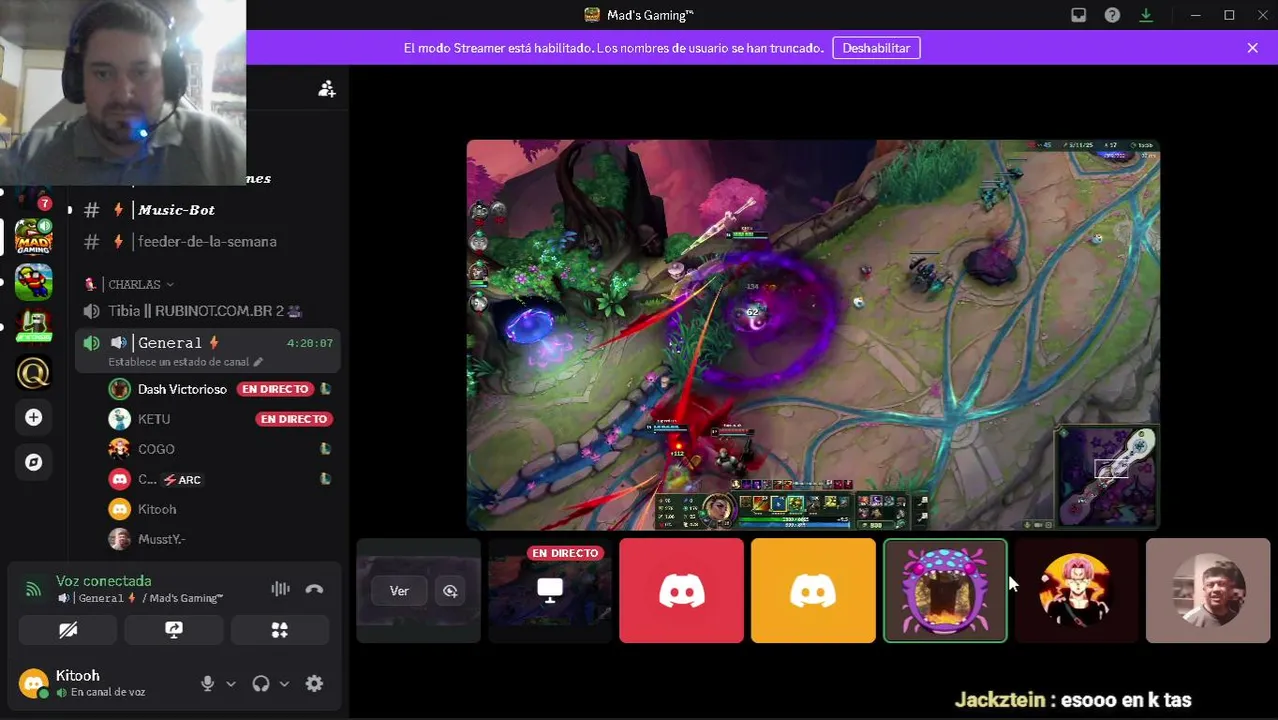Select the yellow Discord avatar tile
Image resolution: width=1278 pixels, height=720 pixels.
813,591
